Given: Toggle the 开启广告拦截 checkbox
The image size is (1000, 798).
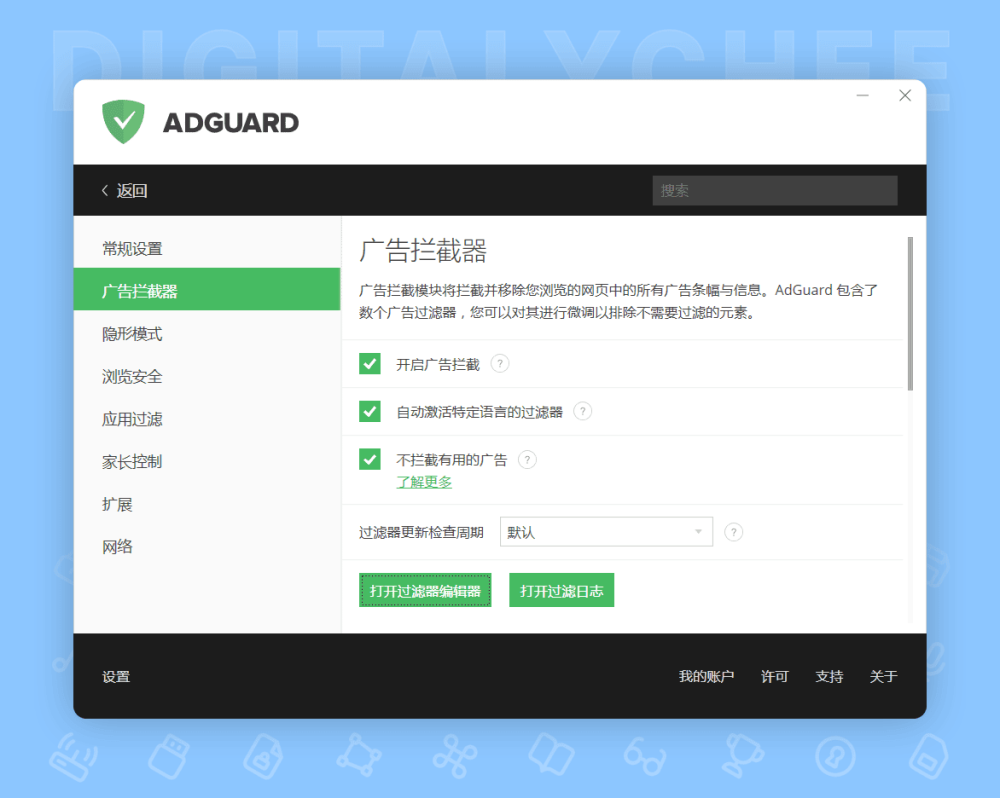Looking at the screenshot, I should coord(370,364).
